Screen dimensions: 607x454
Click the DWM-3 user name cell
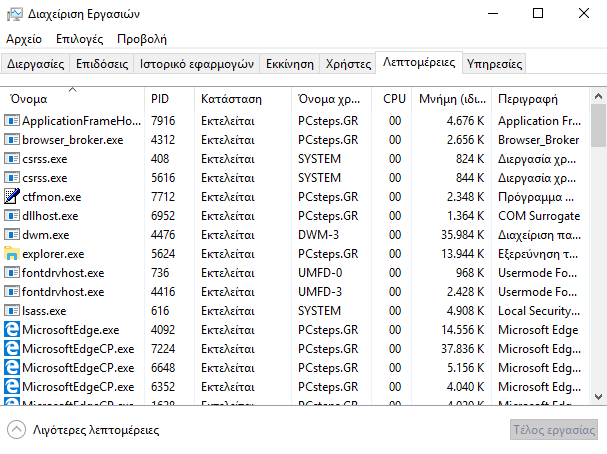pyautogui.click(x=318, y=235)
